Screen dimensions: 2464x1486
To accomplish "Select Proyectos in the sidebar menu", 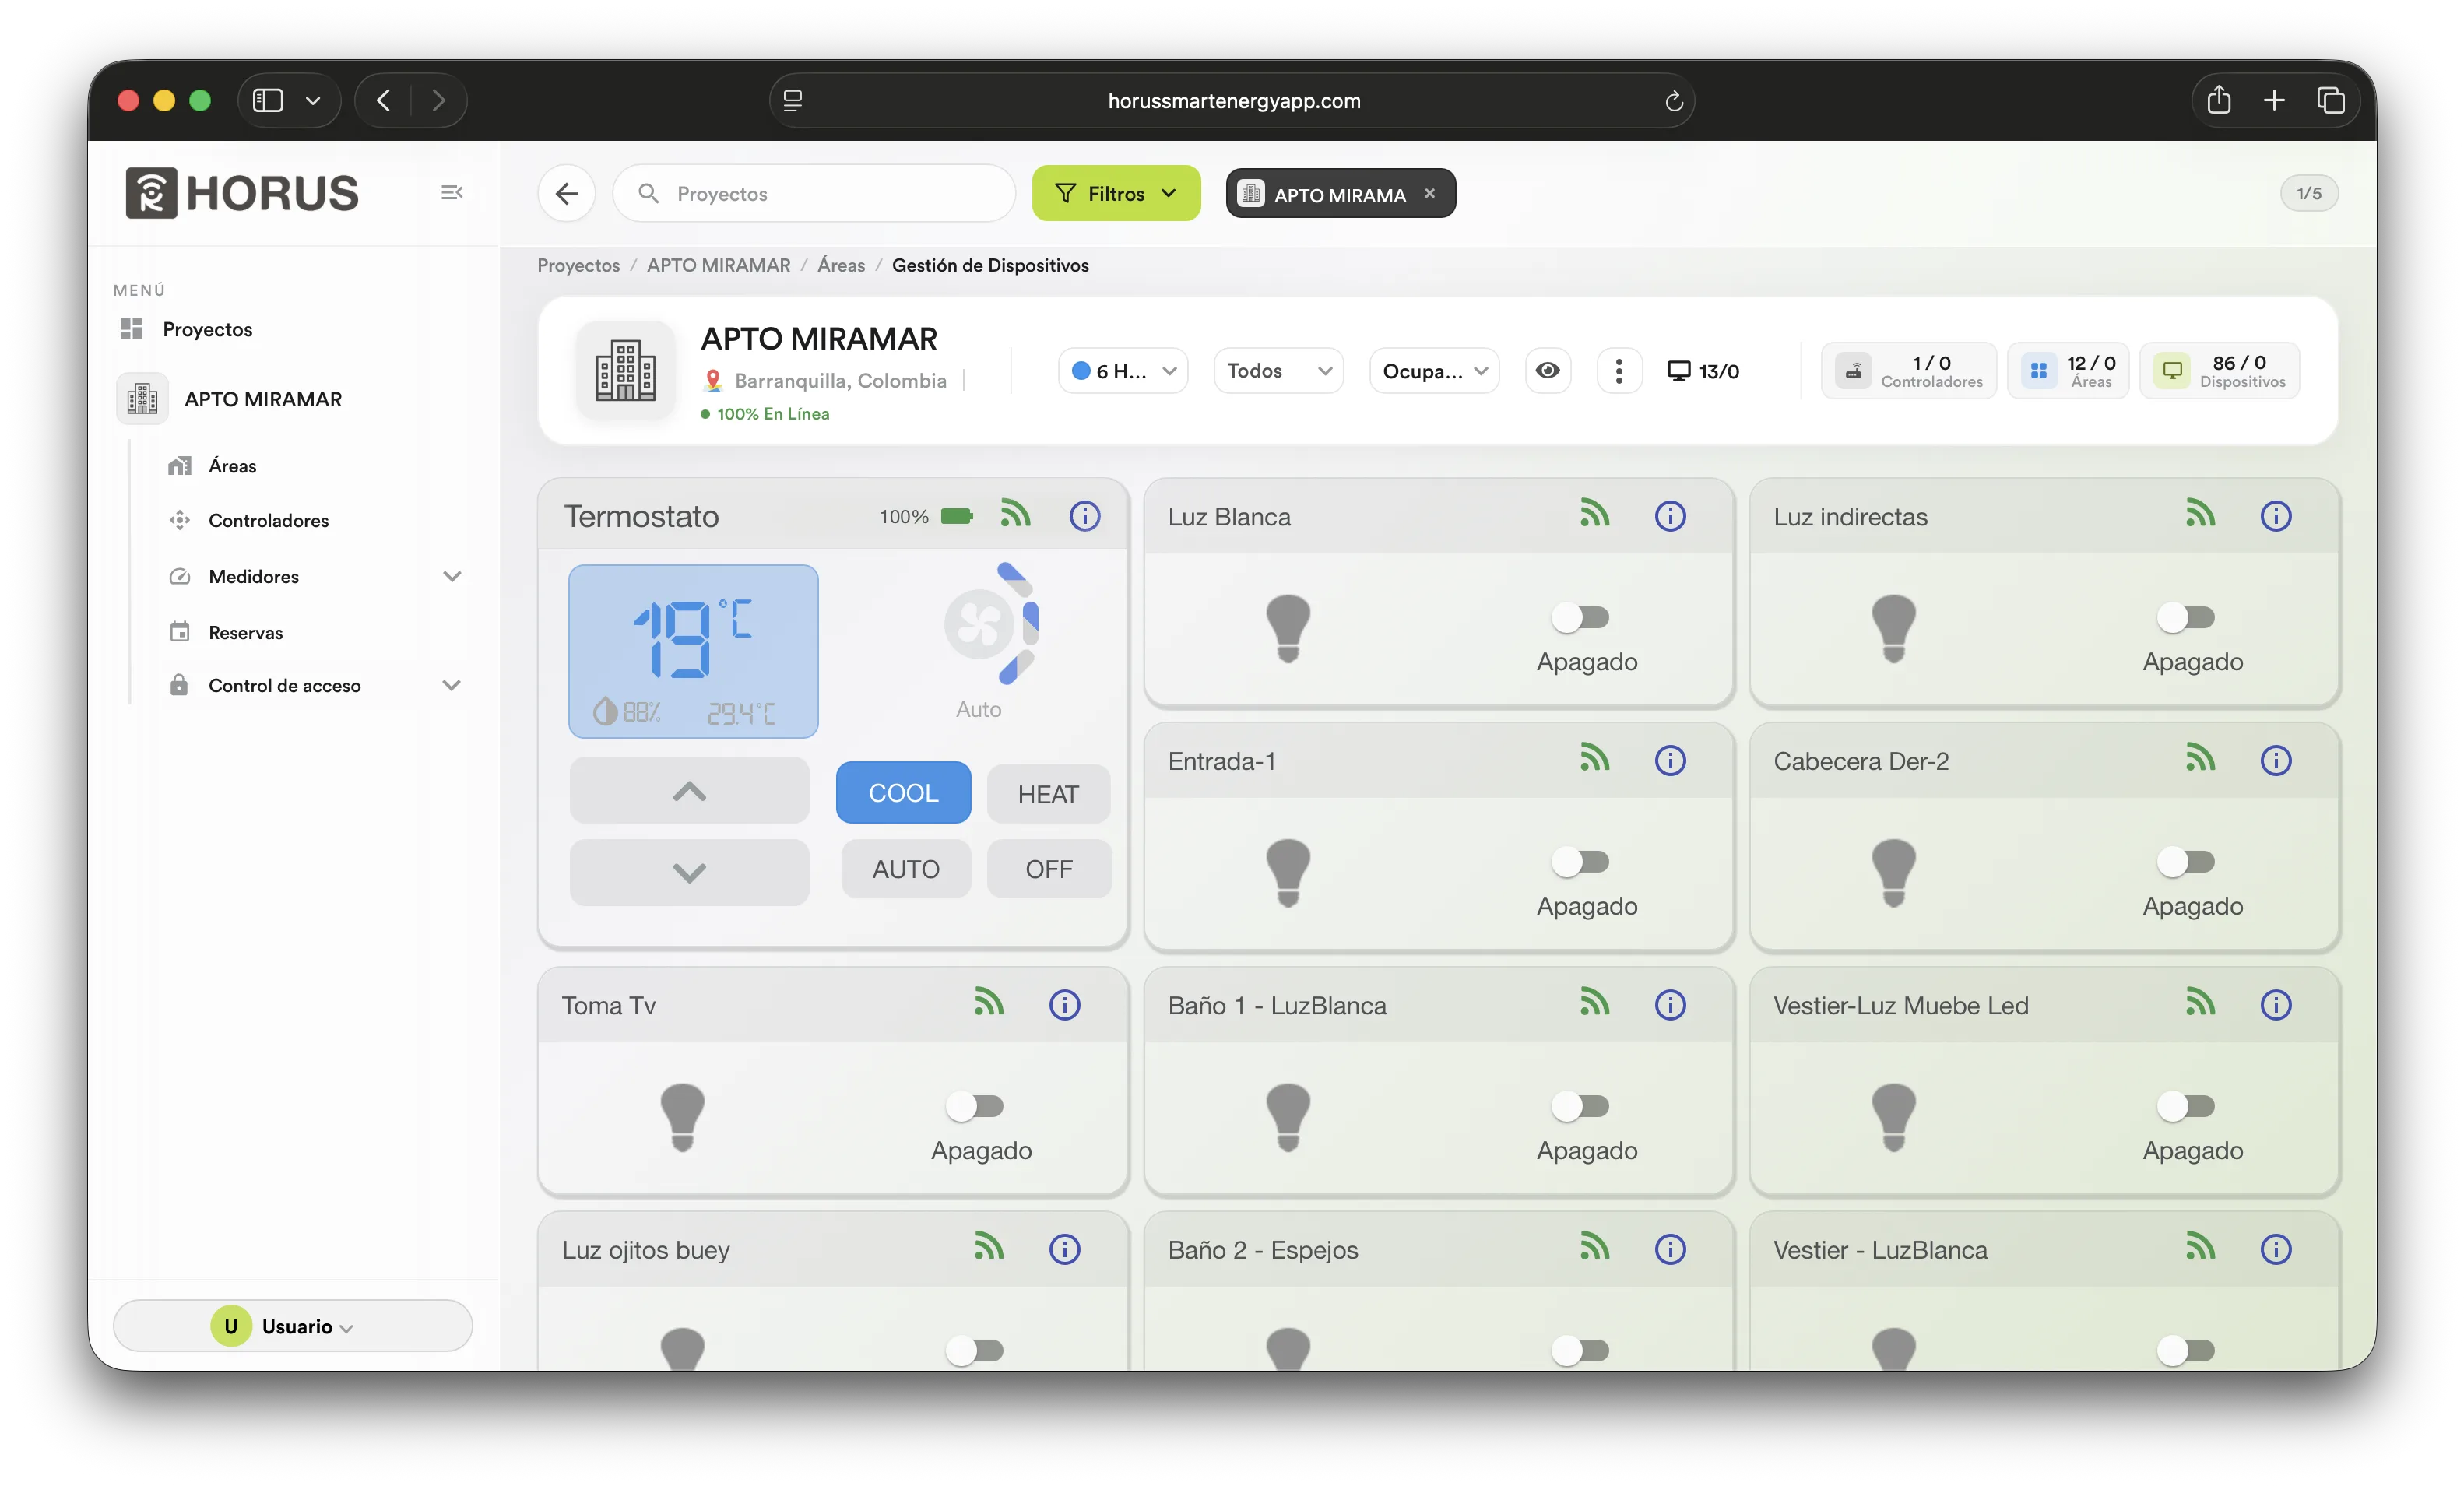I will [x=207, y=329].
